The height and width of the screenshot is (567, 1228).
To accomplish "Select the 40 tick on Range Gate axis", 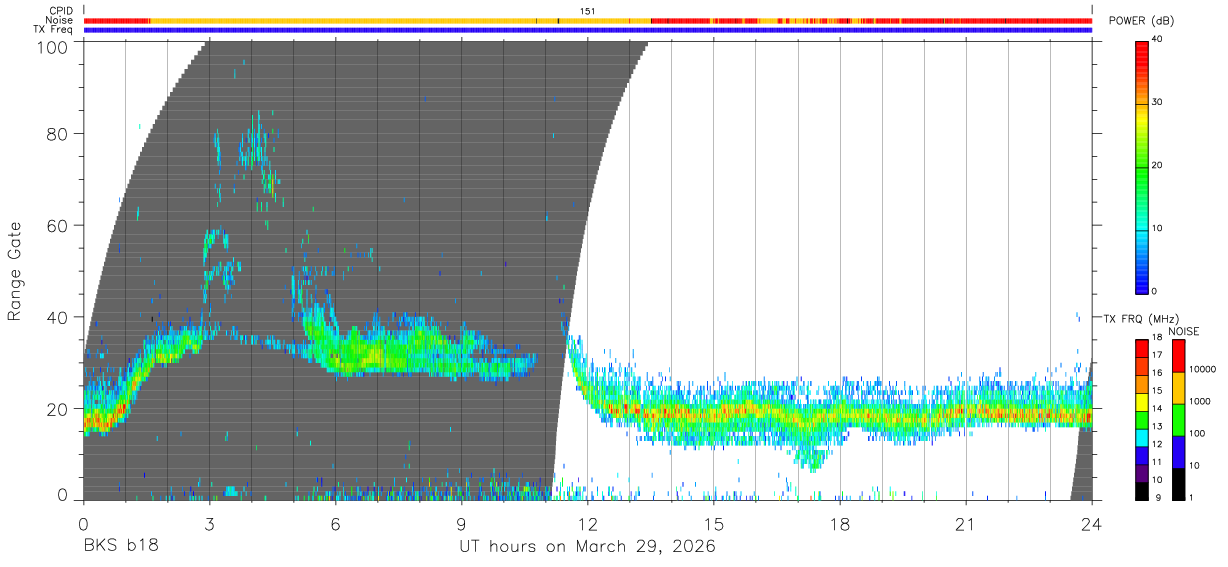I will 57,317.
